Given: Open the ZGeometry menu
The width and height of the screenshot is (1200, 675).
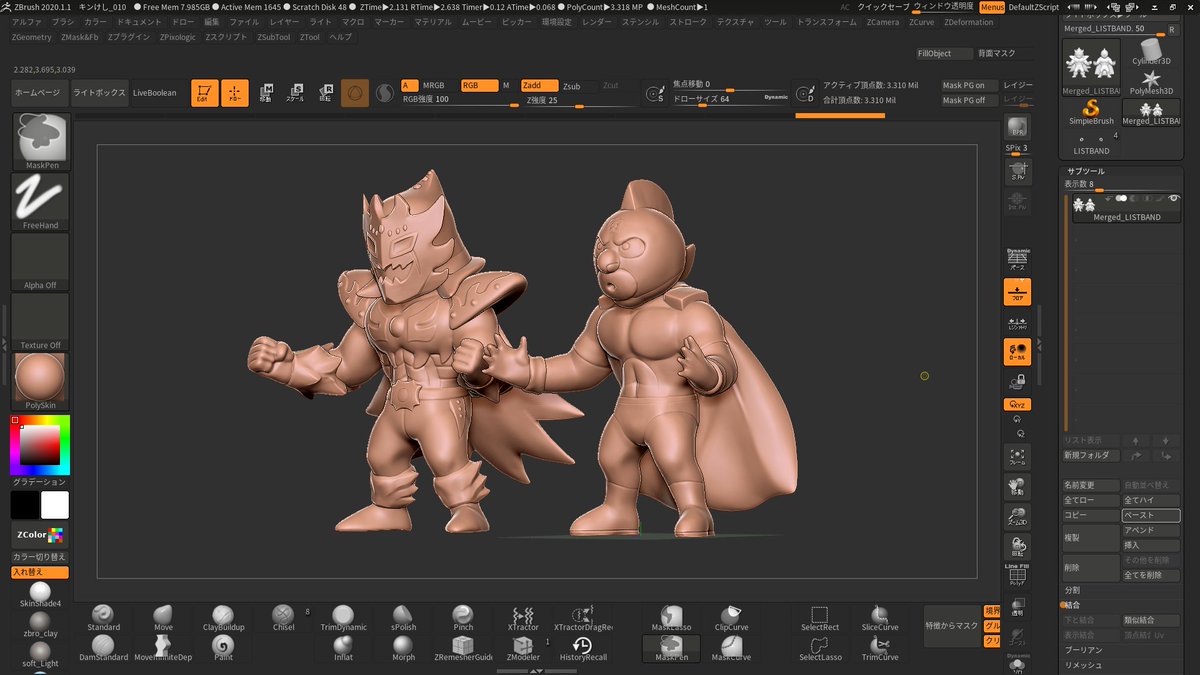Looking at the screenshot, I should pos(31,37).
